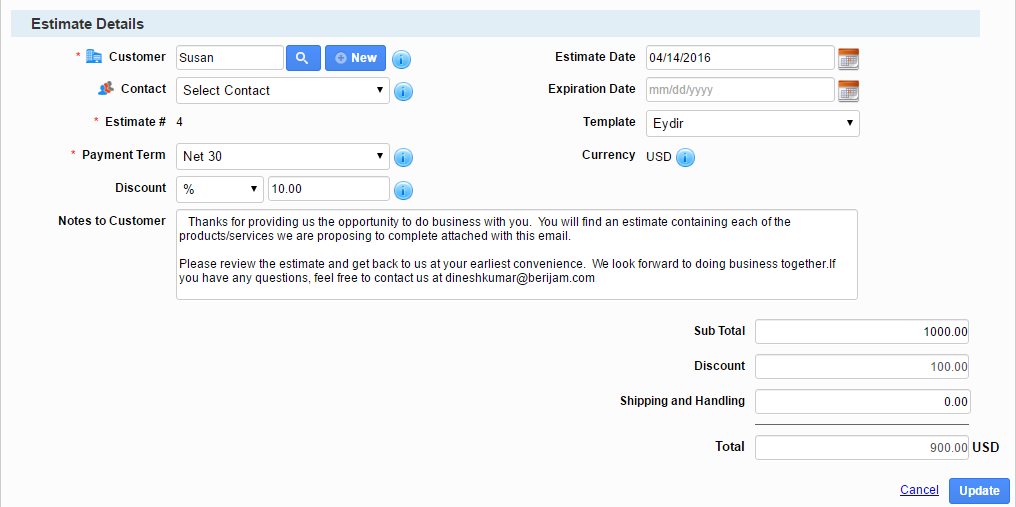Click into the Customer name field
1016x507 pixels.
(229, 58)
